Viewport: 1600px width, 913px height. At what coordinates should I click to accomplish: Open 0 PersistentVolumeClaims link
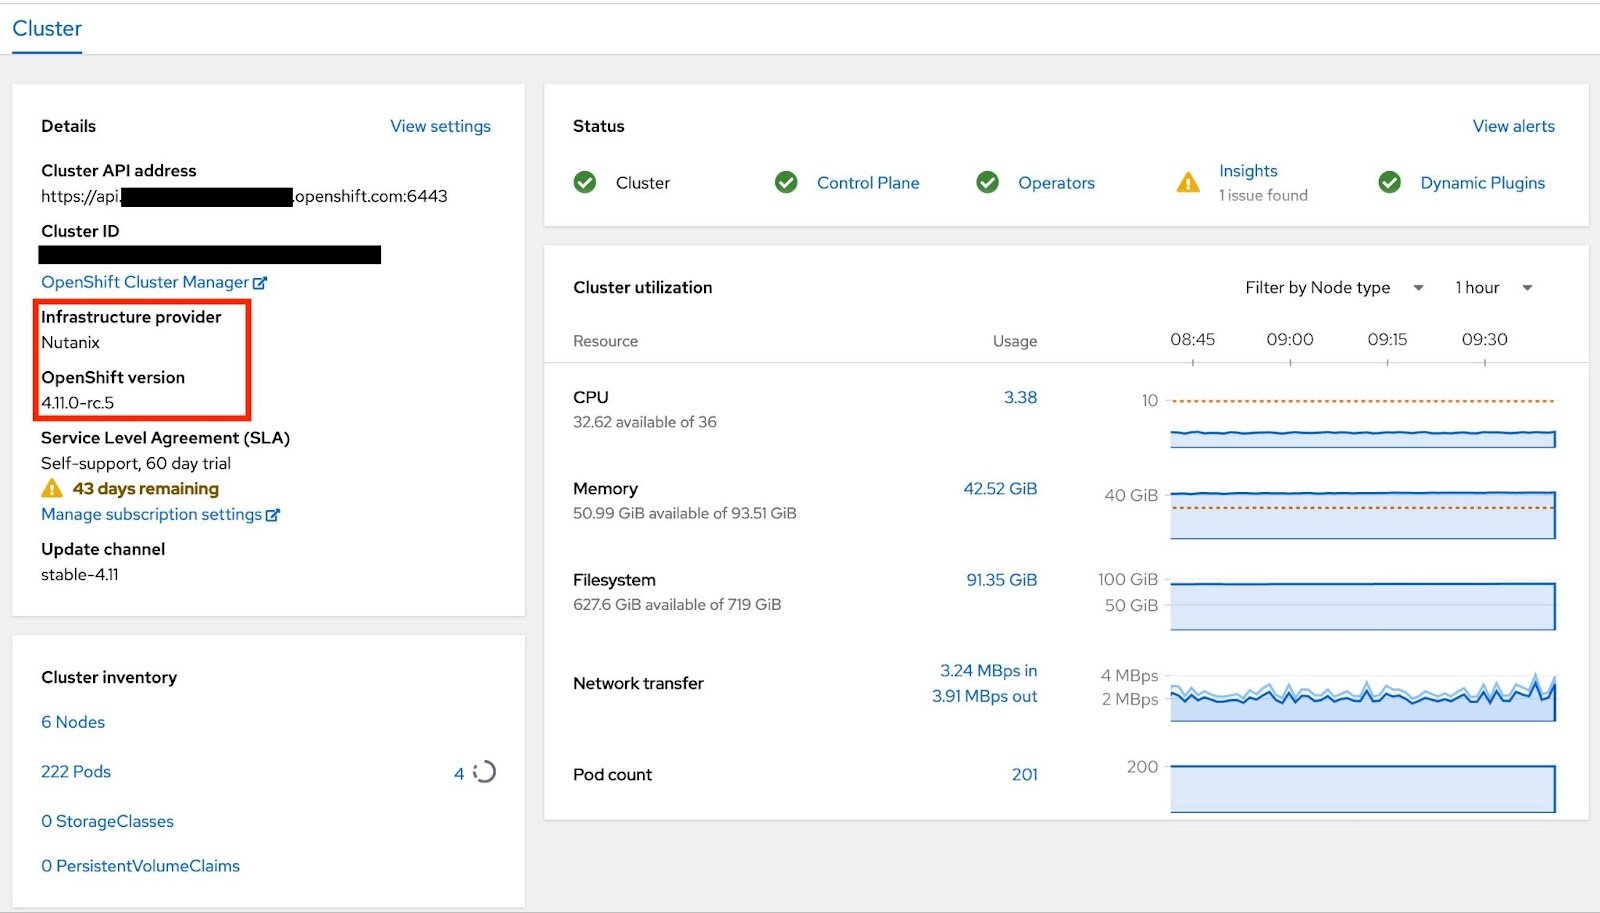tap(140, 866)
